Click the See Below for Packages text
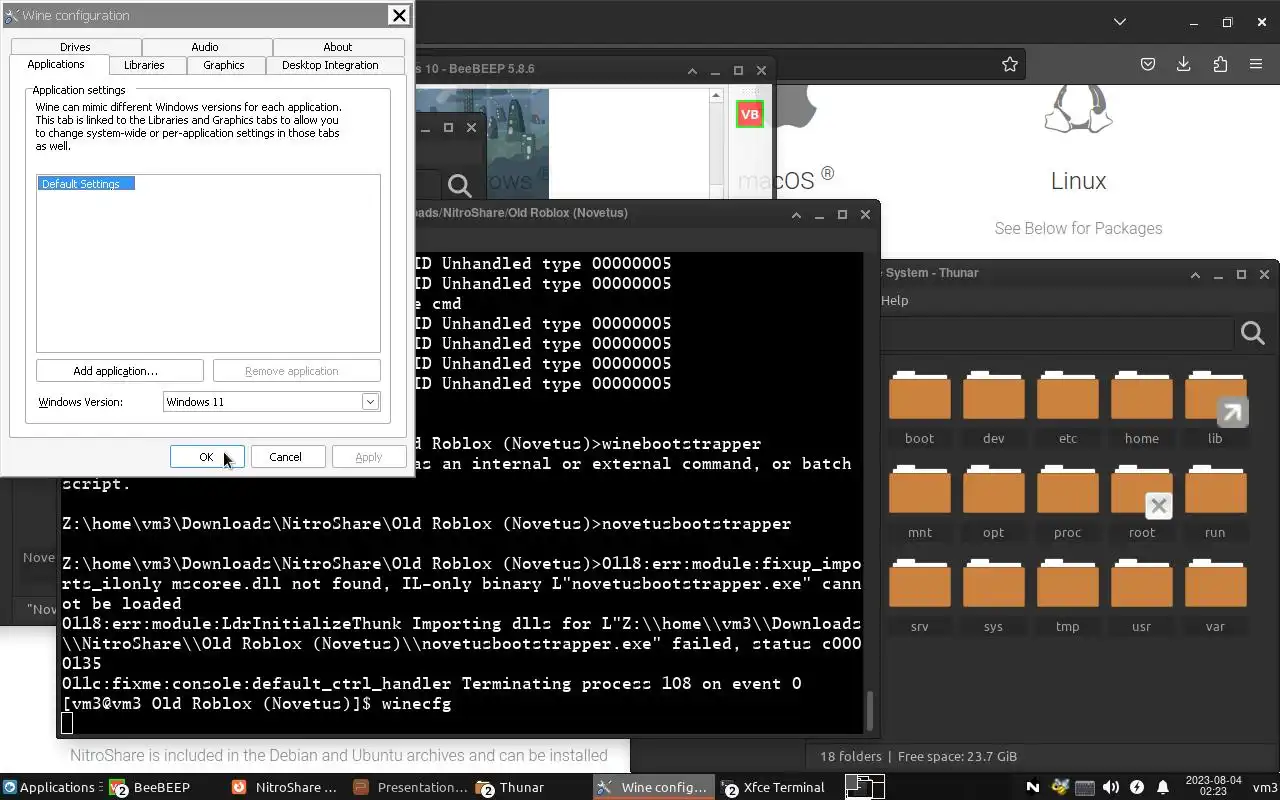Image resolution: width=1280 pixels, height=800 pixels. point(1078,228)
